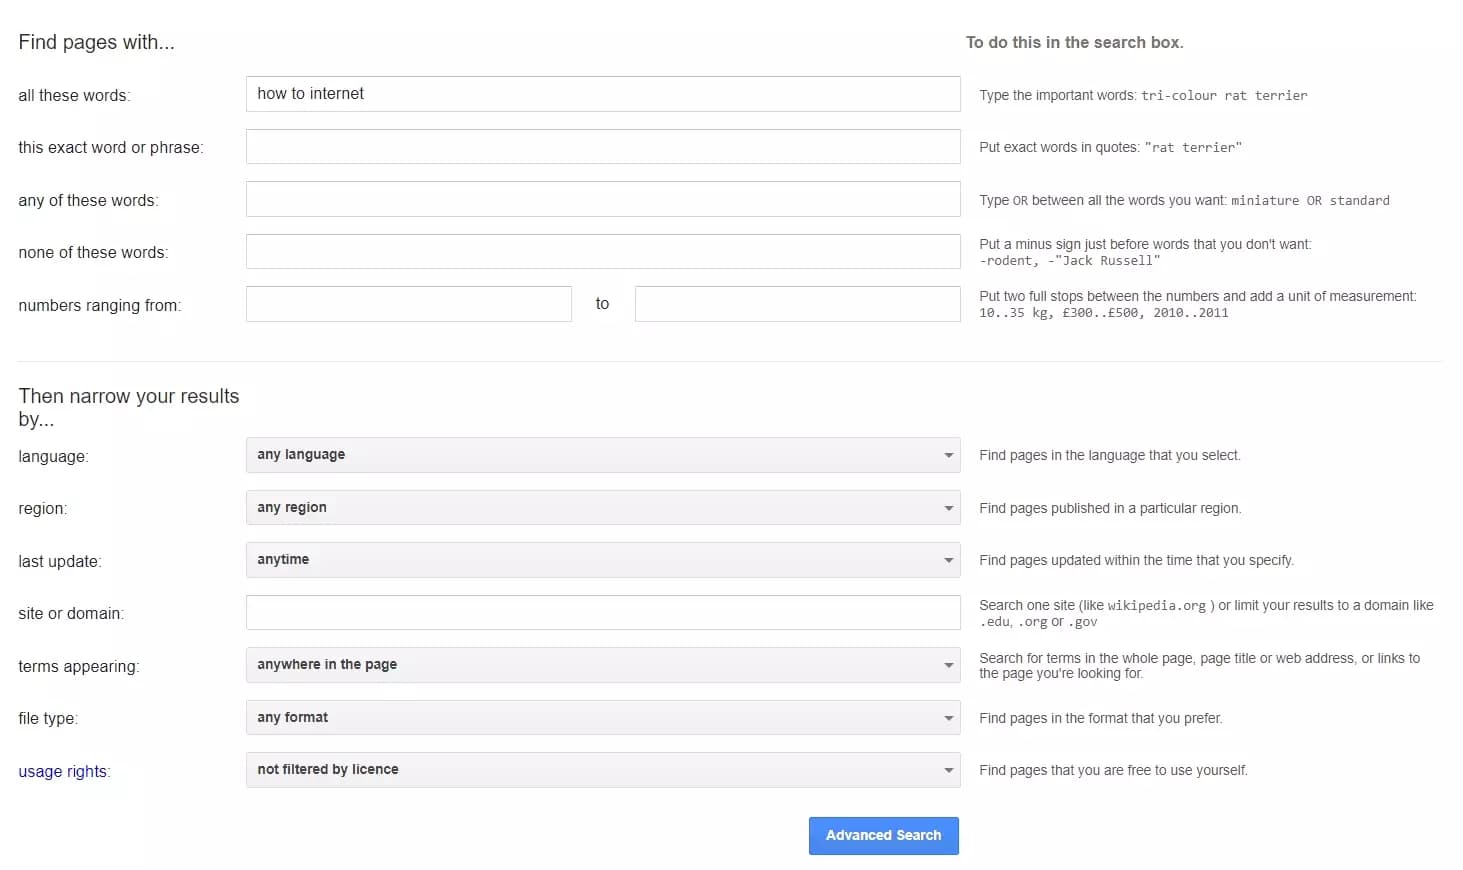
Task: Click inside the all these words field
Action: (602, 94)
